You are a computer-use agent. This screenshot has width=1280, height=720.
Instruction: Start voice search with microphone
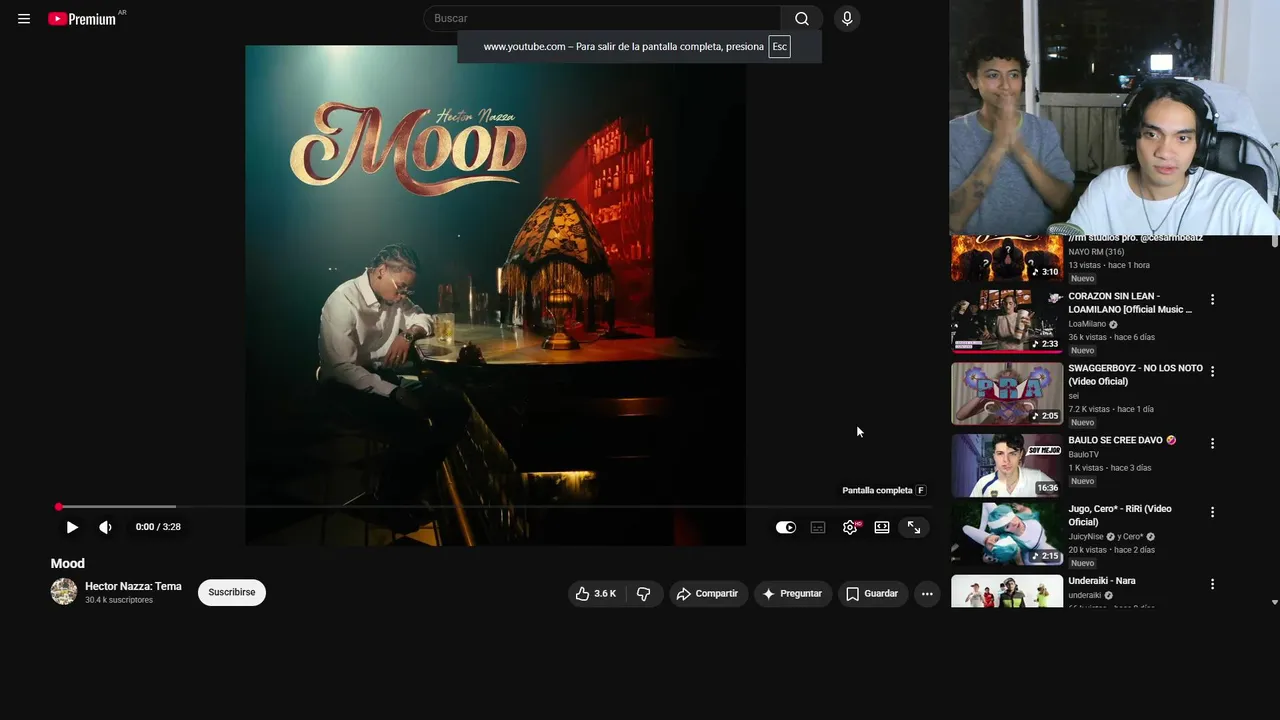pyautogui.click(x=847, y=19)
